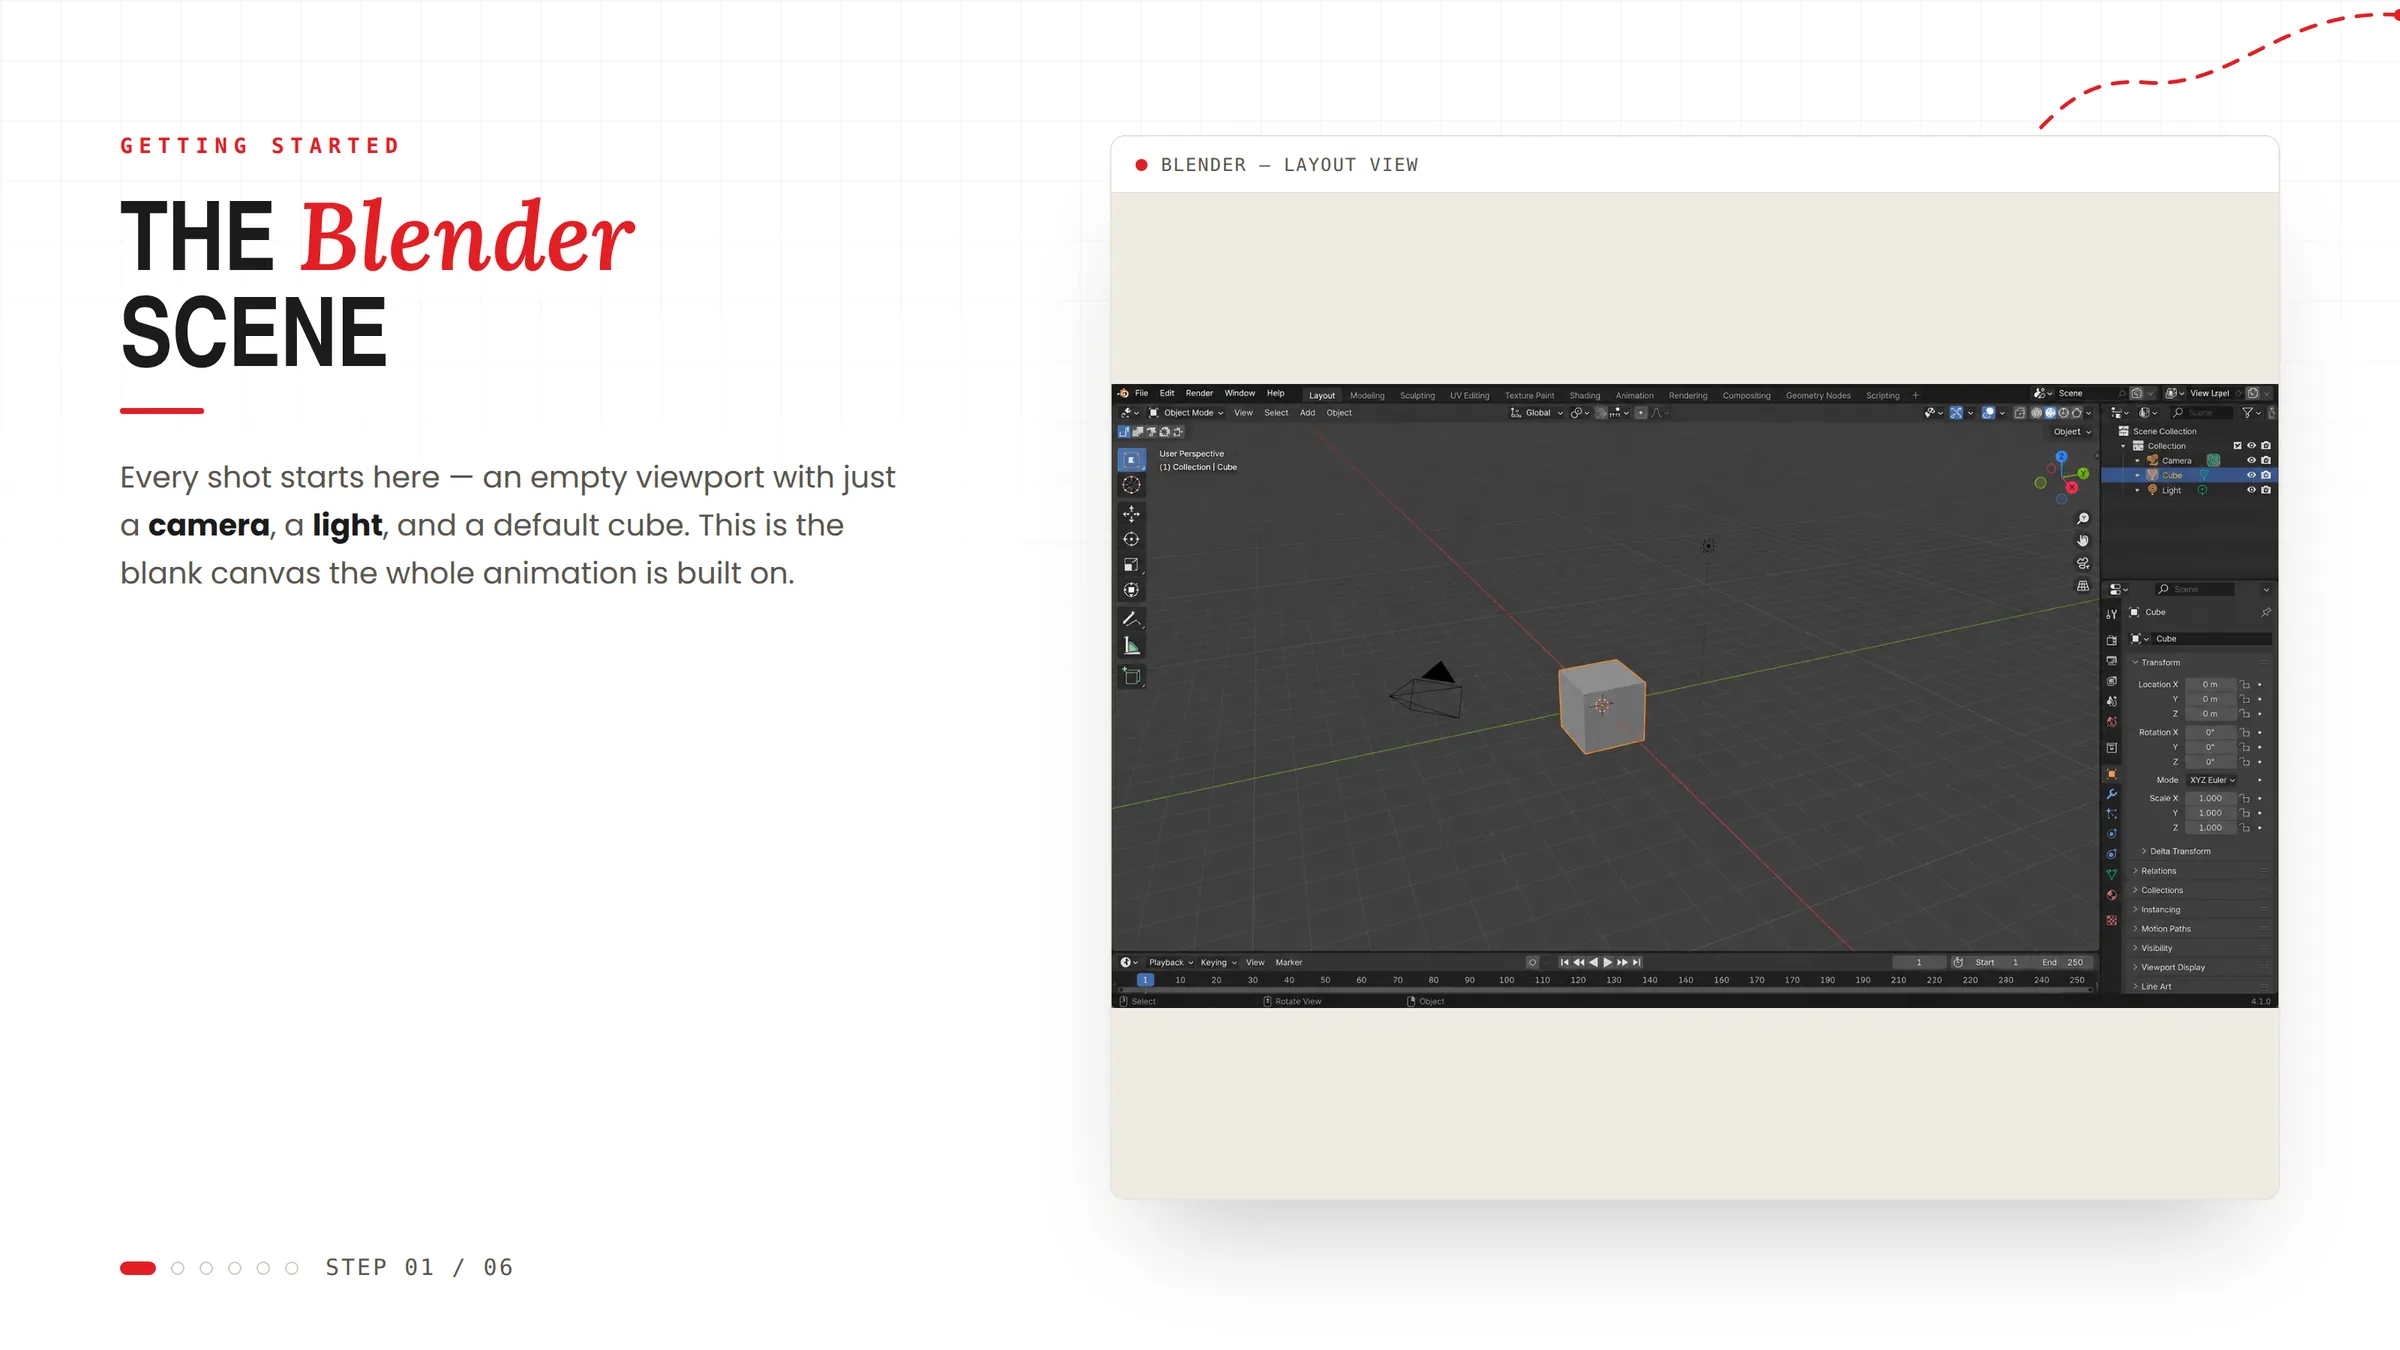The height and width of the screenshot is (1350, 2400).
Task: Toggle the Scale X lock icon
Action: pos(2245,799)
